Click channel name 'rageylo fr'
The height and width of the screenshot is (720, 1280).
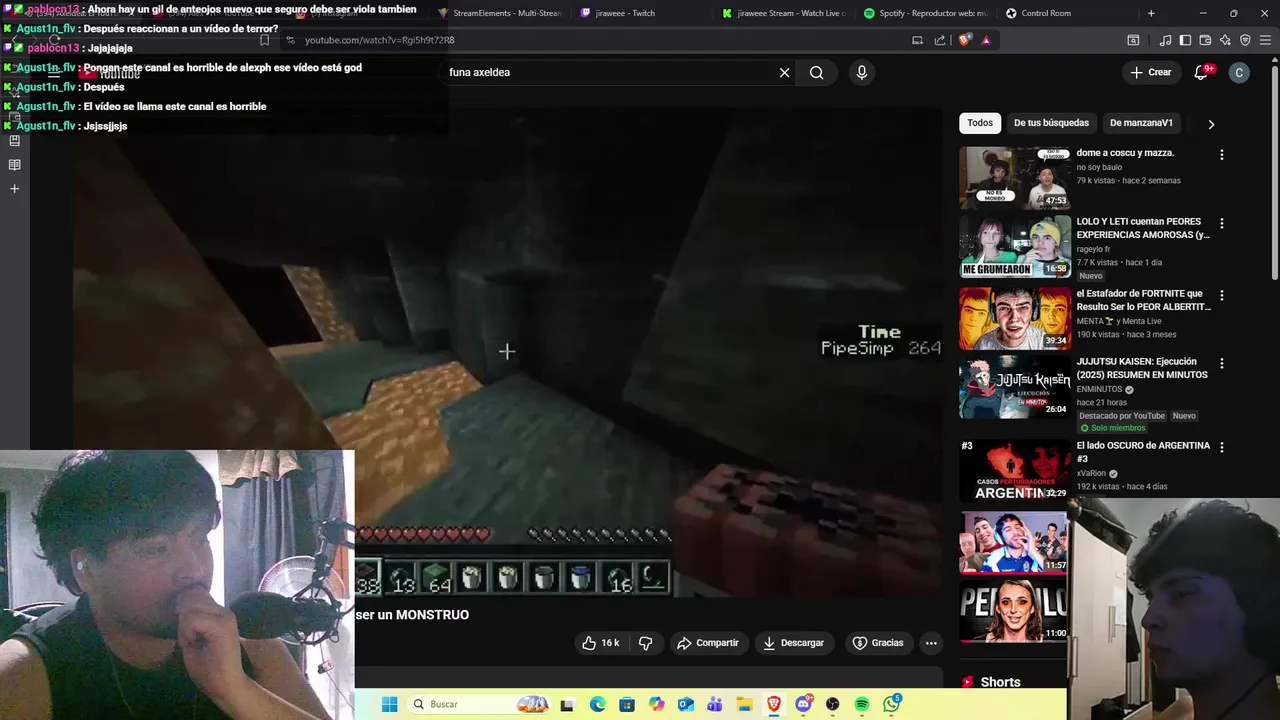coord(1093,249)
